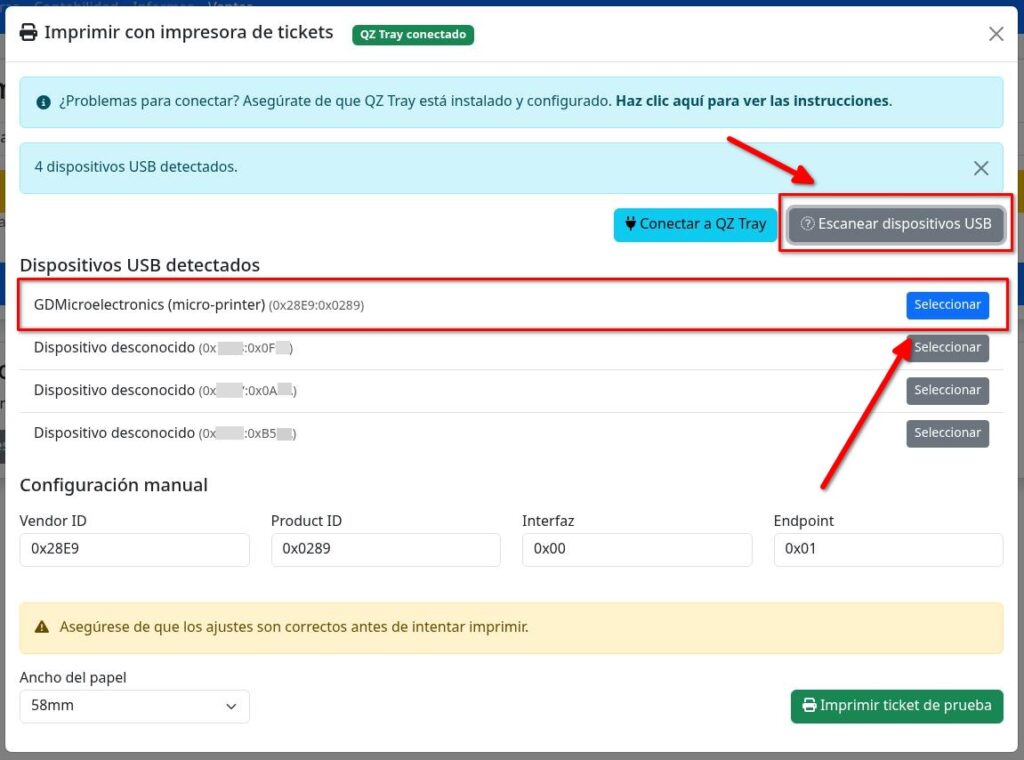Image resolution: width=1024 pixels, height=760 pixels.
Task: Click the Vendor ID input field
Action: coord(134,549)
